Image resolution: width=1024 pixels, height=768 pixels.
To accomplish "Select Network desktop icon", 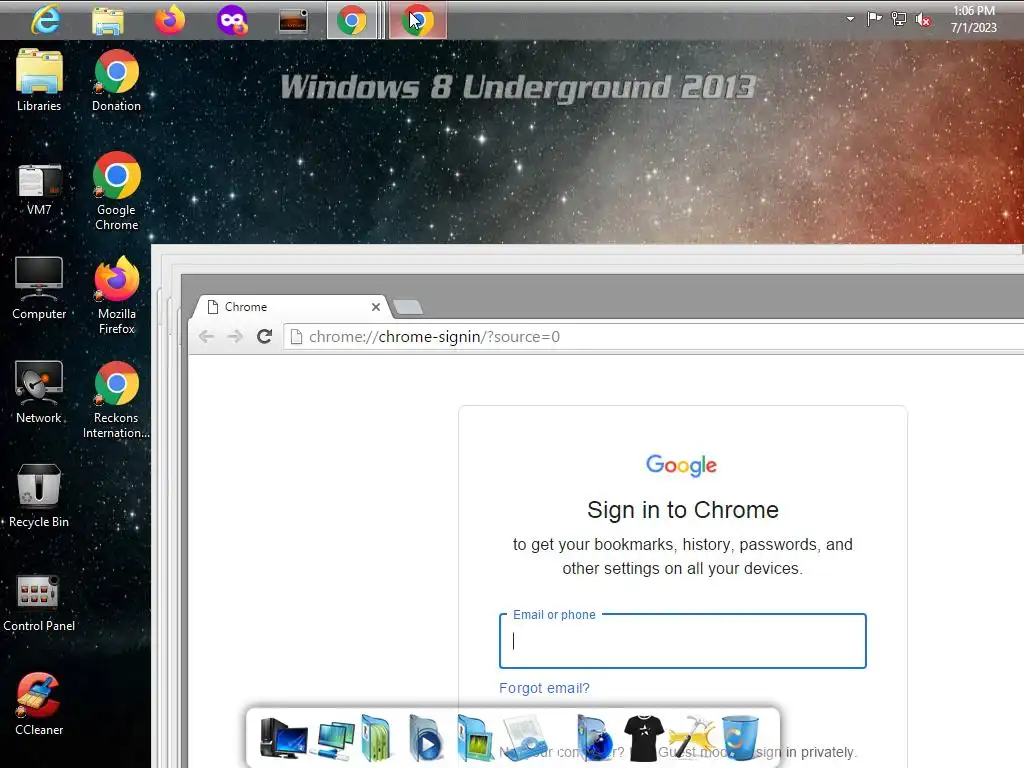I will 39,392.
